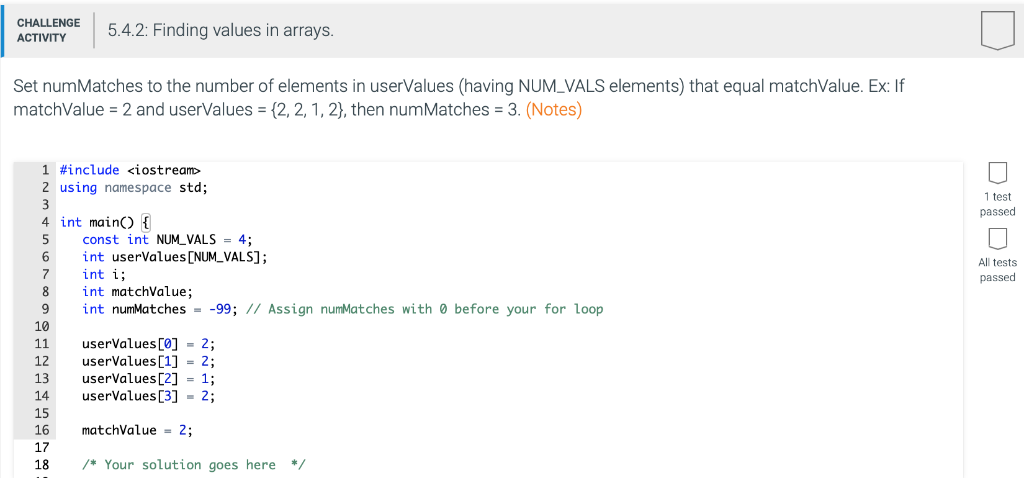This screenshot has height=478, width=1024.
Task: Click the instruction text starting "Set numMatches to"
Action: [x=459, y=98]
